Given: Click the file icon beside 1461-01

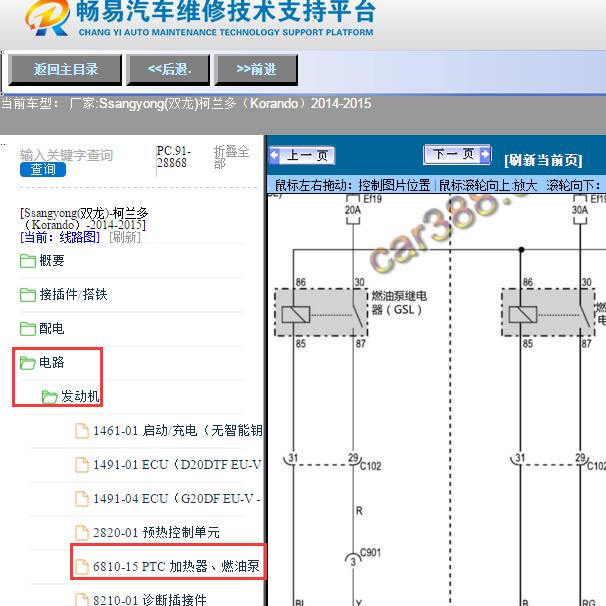Looking at the screenshot, I should click(82, 431).
